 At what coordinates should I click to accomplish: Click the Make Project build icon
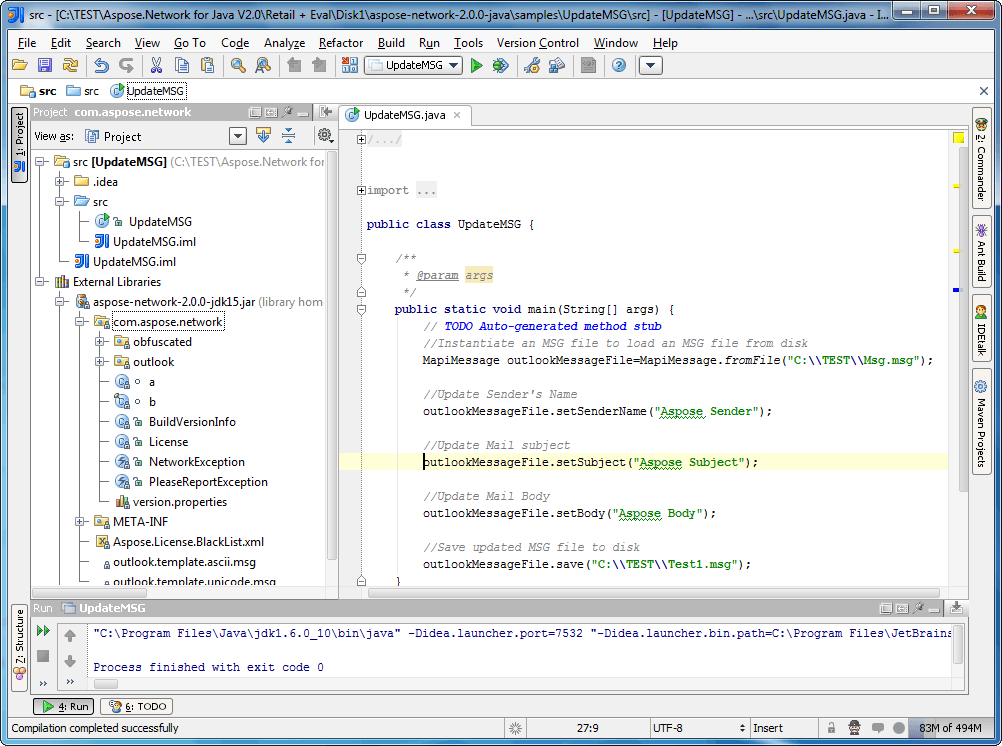[350, 65]
